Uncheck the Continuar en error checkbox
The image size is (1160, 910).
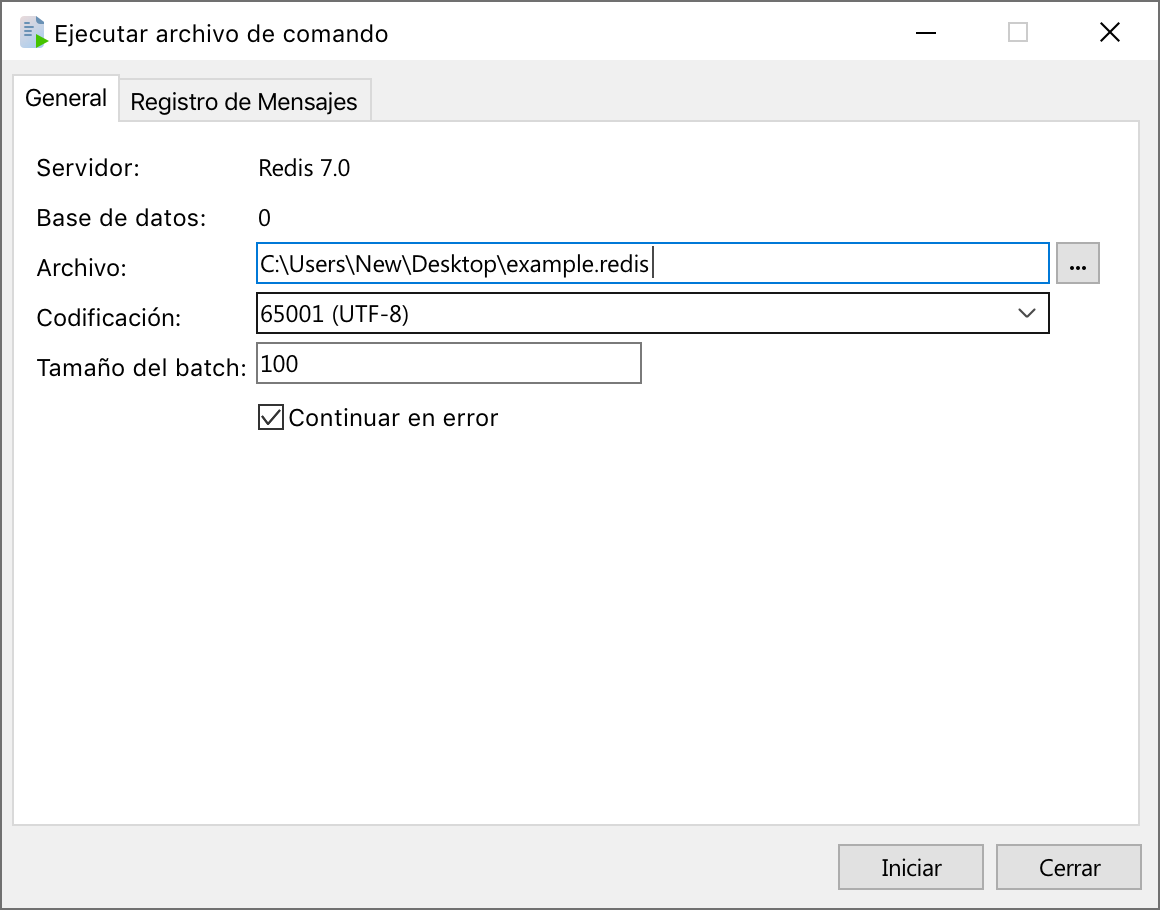pos(271,417)
